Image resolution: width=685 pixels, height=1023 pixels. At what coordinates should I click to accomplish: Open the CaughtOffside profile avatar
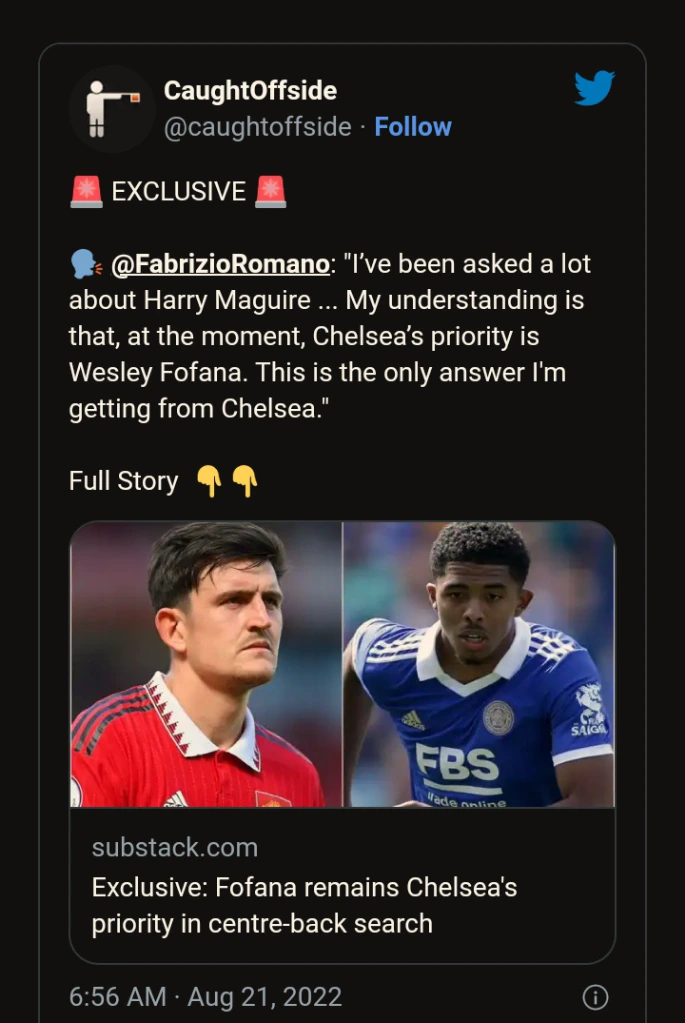pos(112,108)
